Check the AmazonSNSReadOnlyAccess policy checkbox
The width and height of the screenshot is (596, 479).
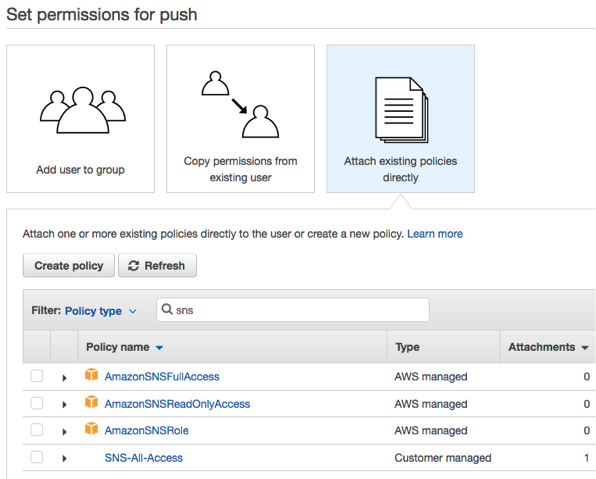click(37, 403)
